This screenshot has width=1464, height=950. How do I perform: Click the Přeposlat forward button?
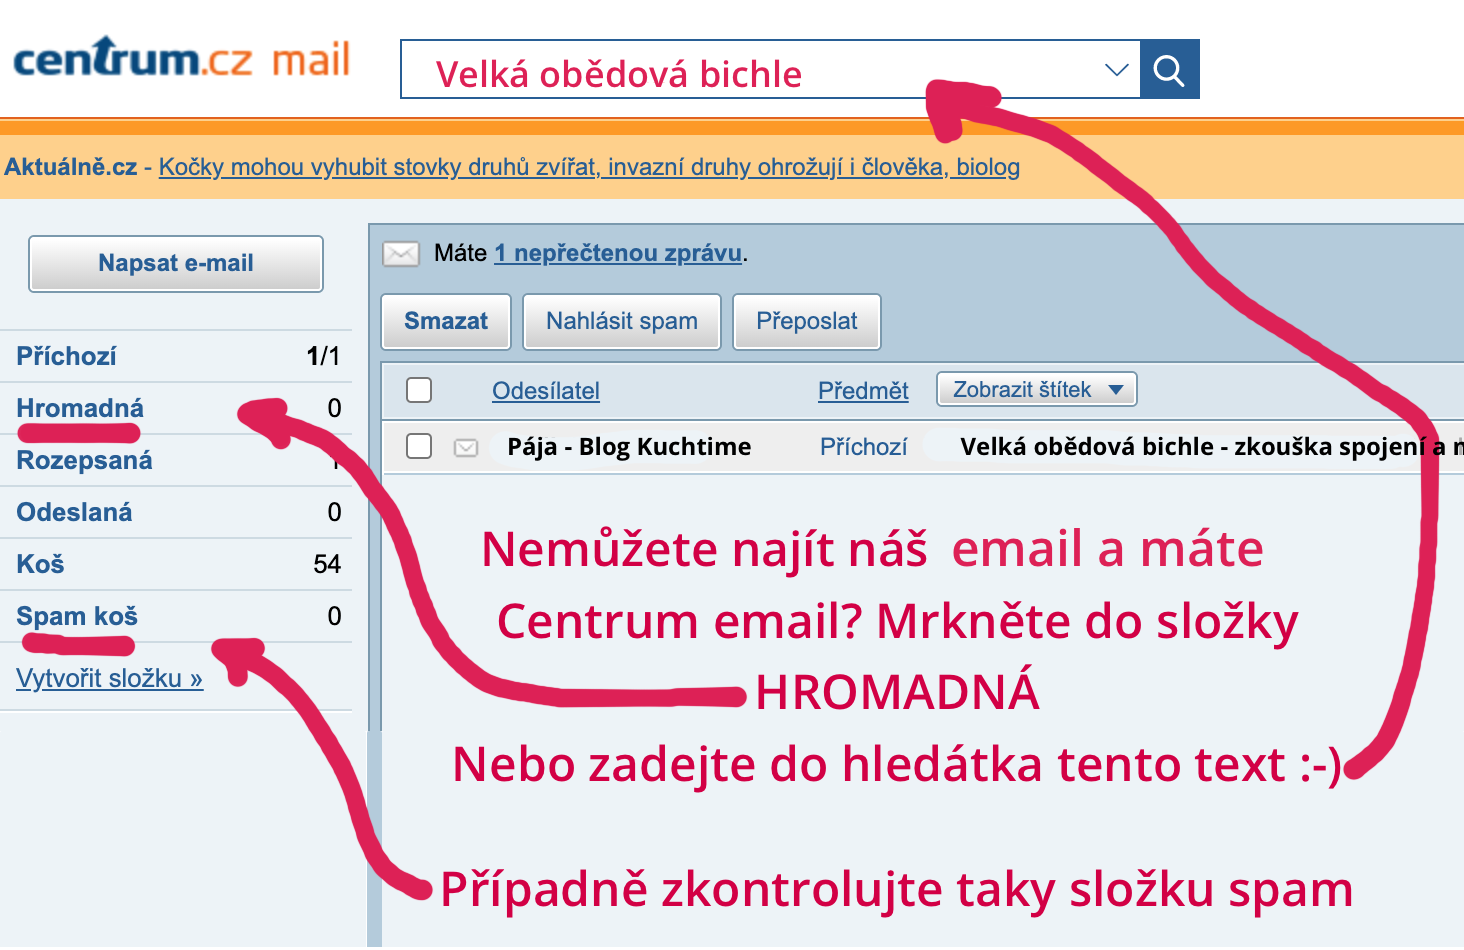click(806, 321)
